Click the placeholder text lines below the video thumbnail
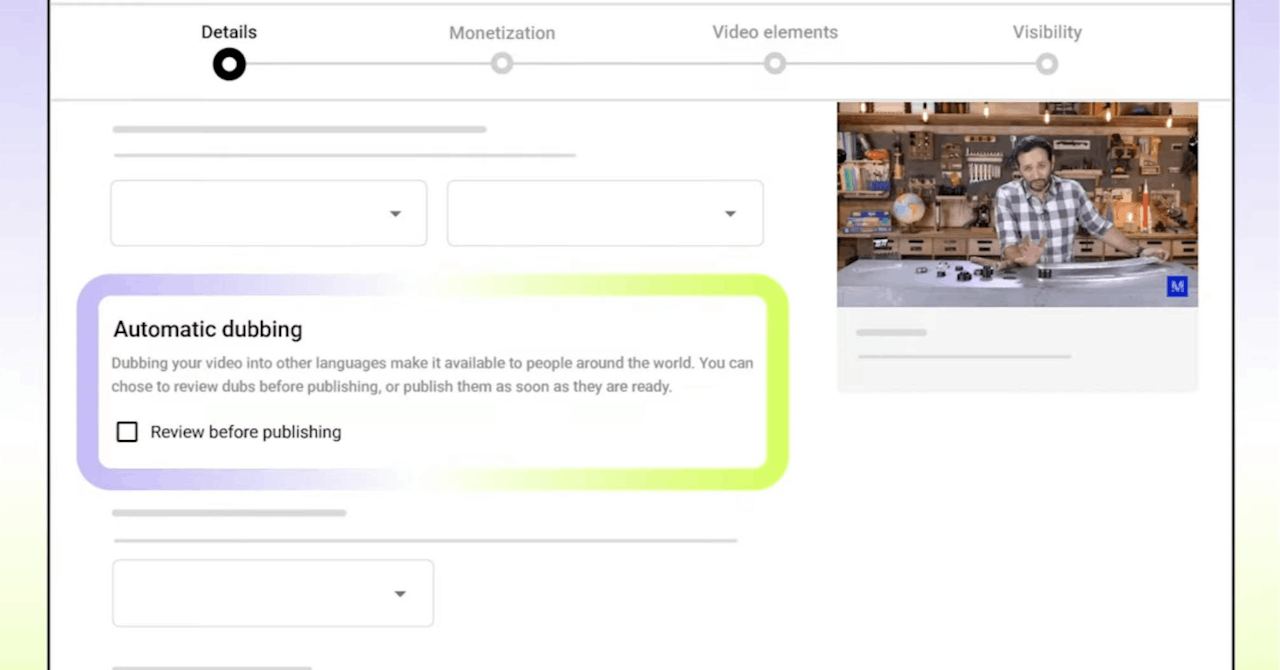This screenshot has height=670, width=1280. click(963, 345)
